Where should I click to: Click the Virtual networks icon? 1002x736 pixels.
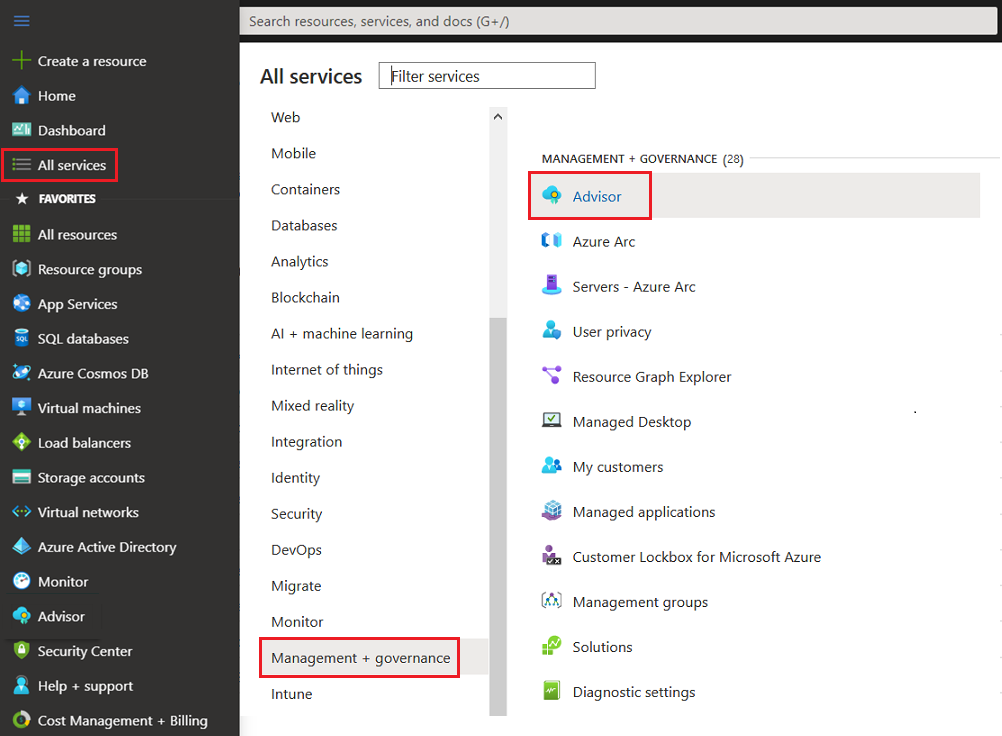tap(21, 512)
